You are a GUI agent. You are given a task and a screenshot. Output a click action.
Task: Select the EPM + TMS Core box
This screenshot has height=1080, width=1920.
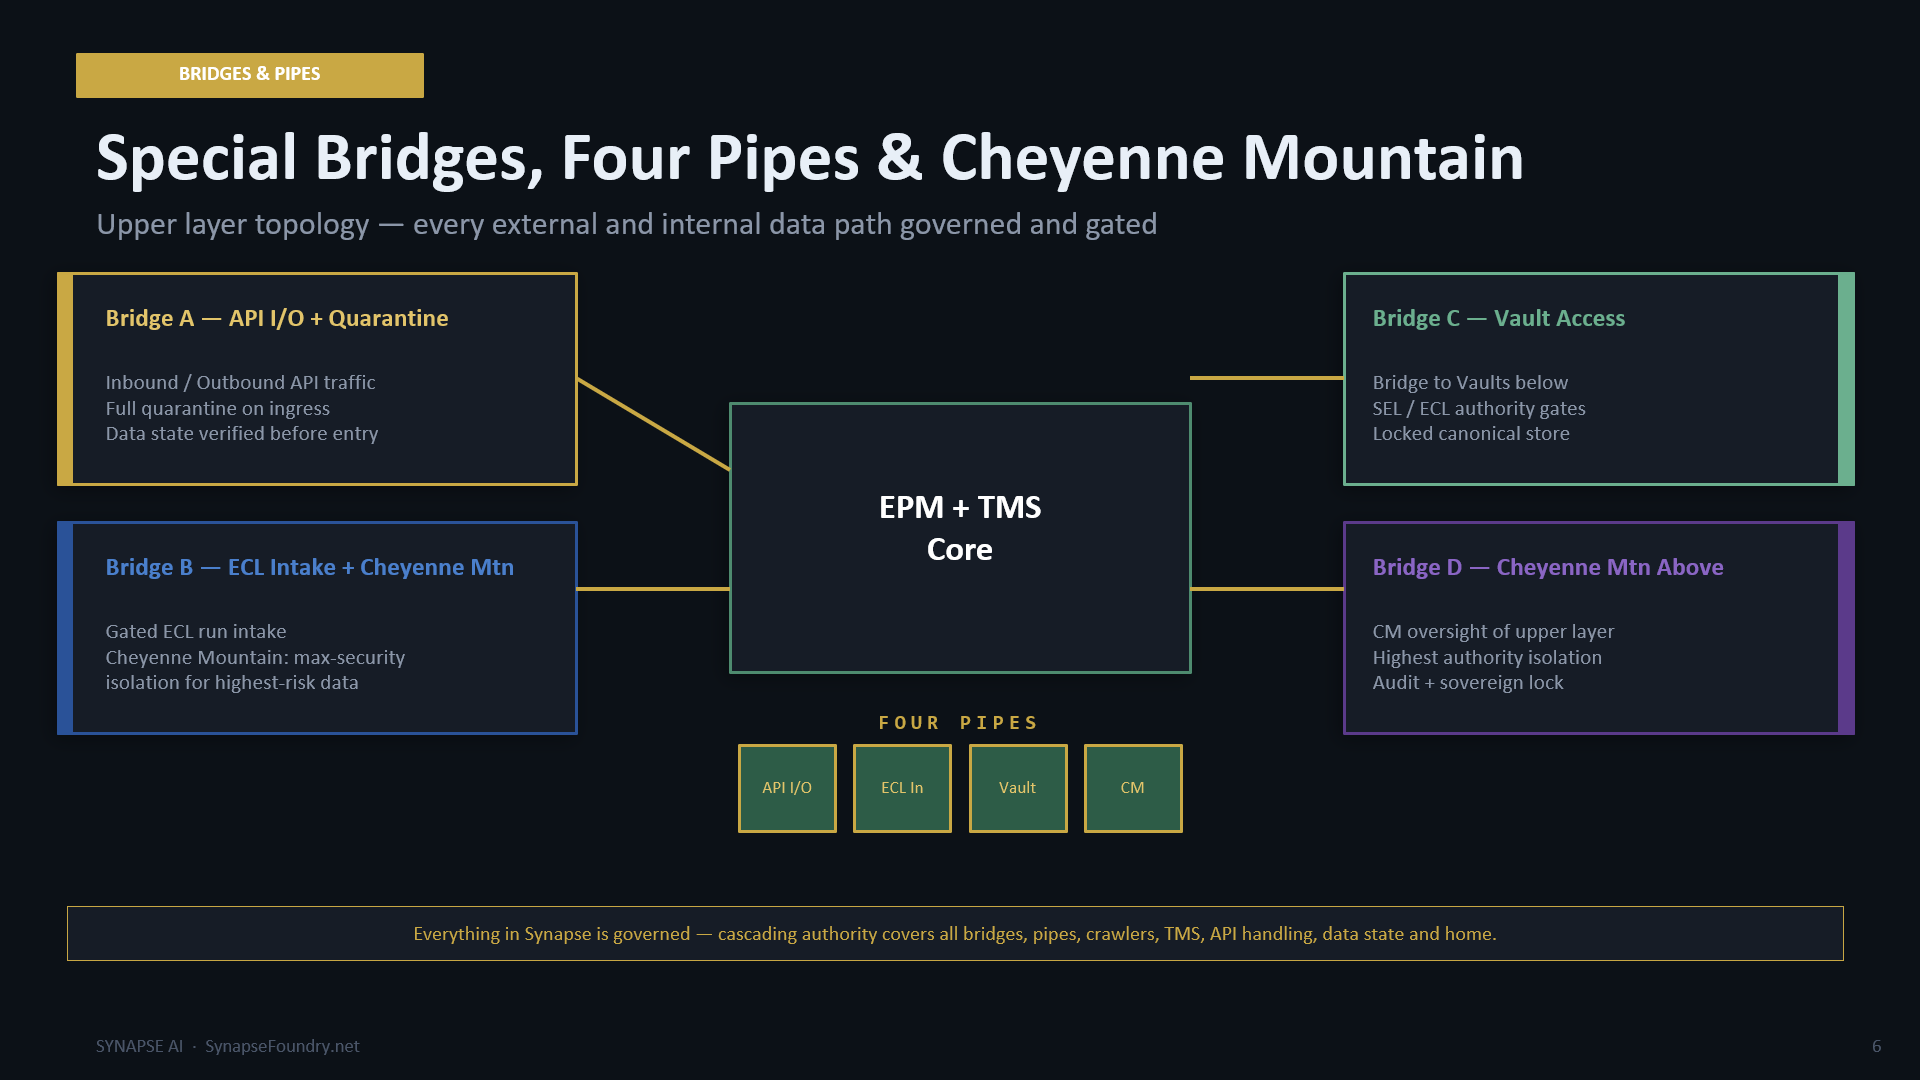pyautogui.click(x=960, y=538)
